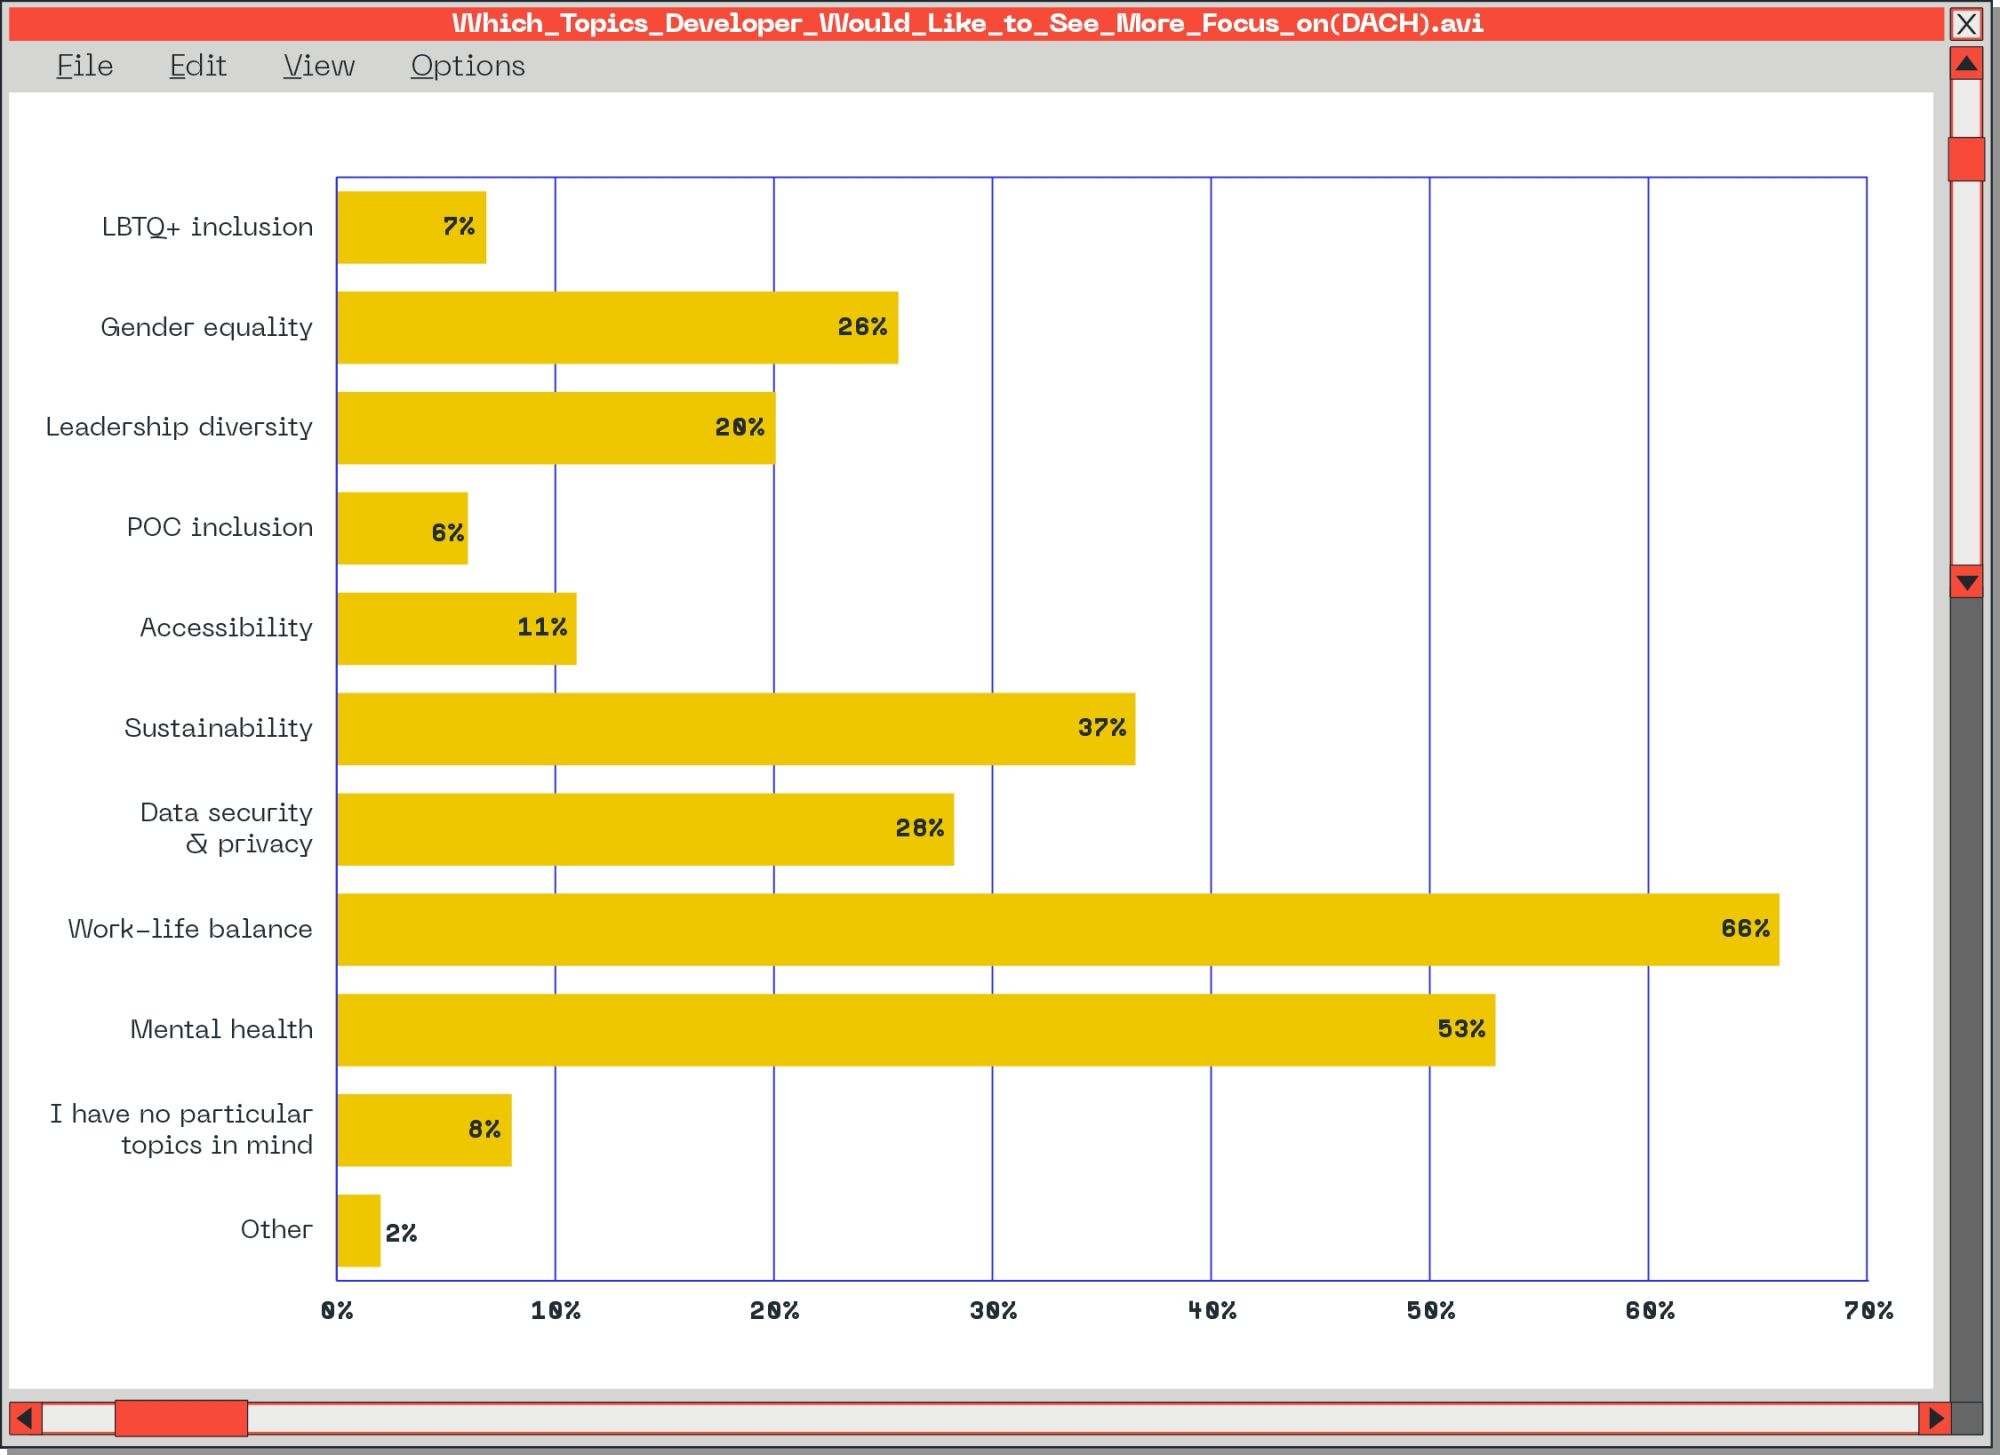The image size is (2000, 1455).
Task: Open the View menu
Action: [x=319, y=66]
